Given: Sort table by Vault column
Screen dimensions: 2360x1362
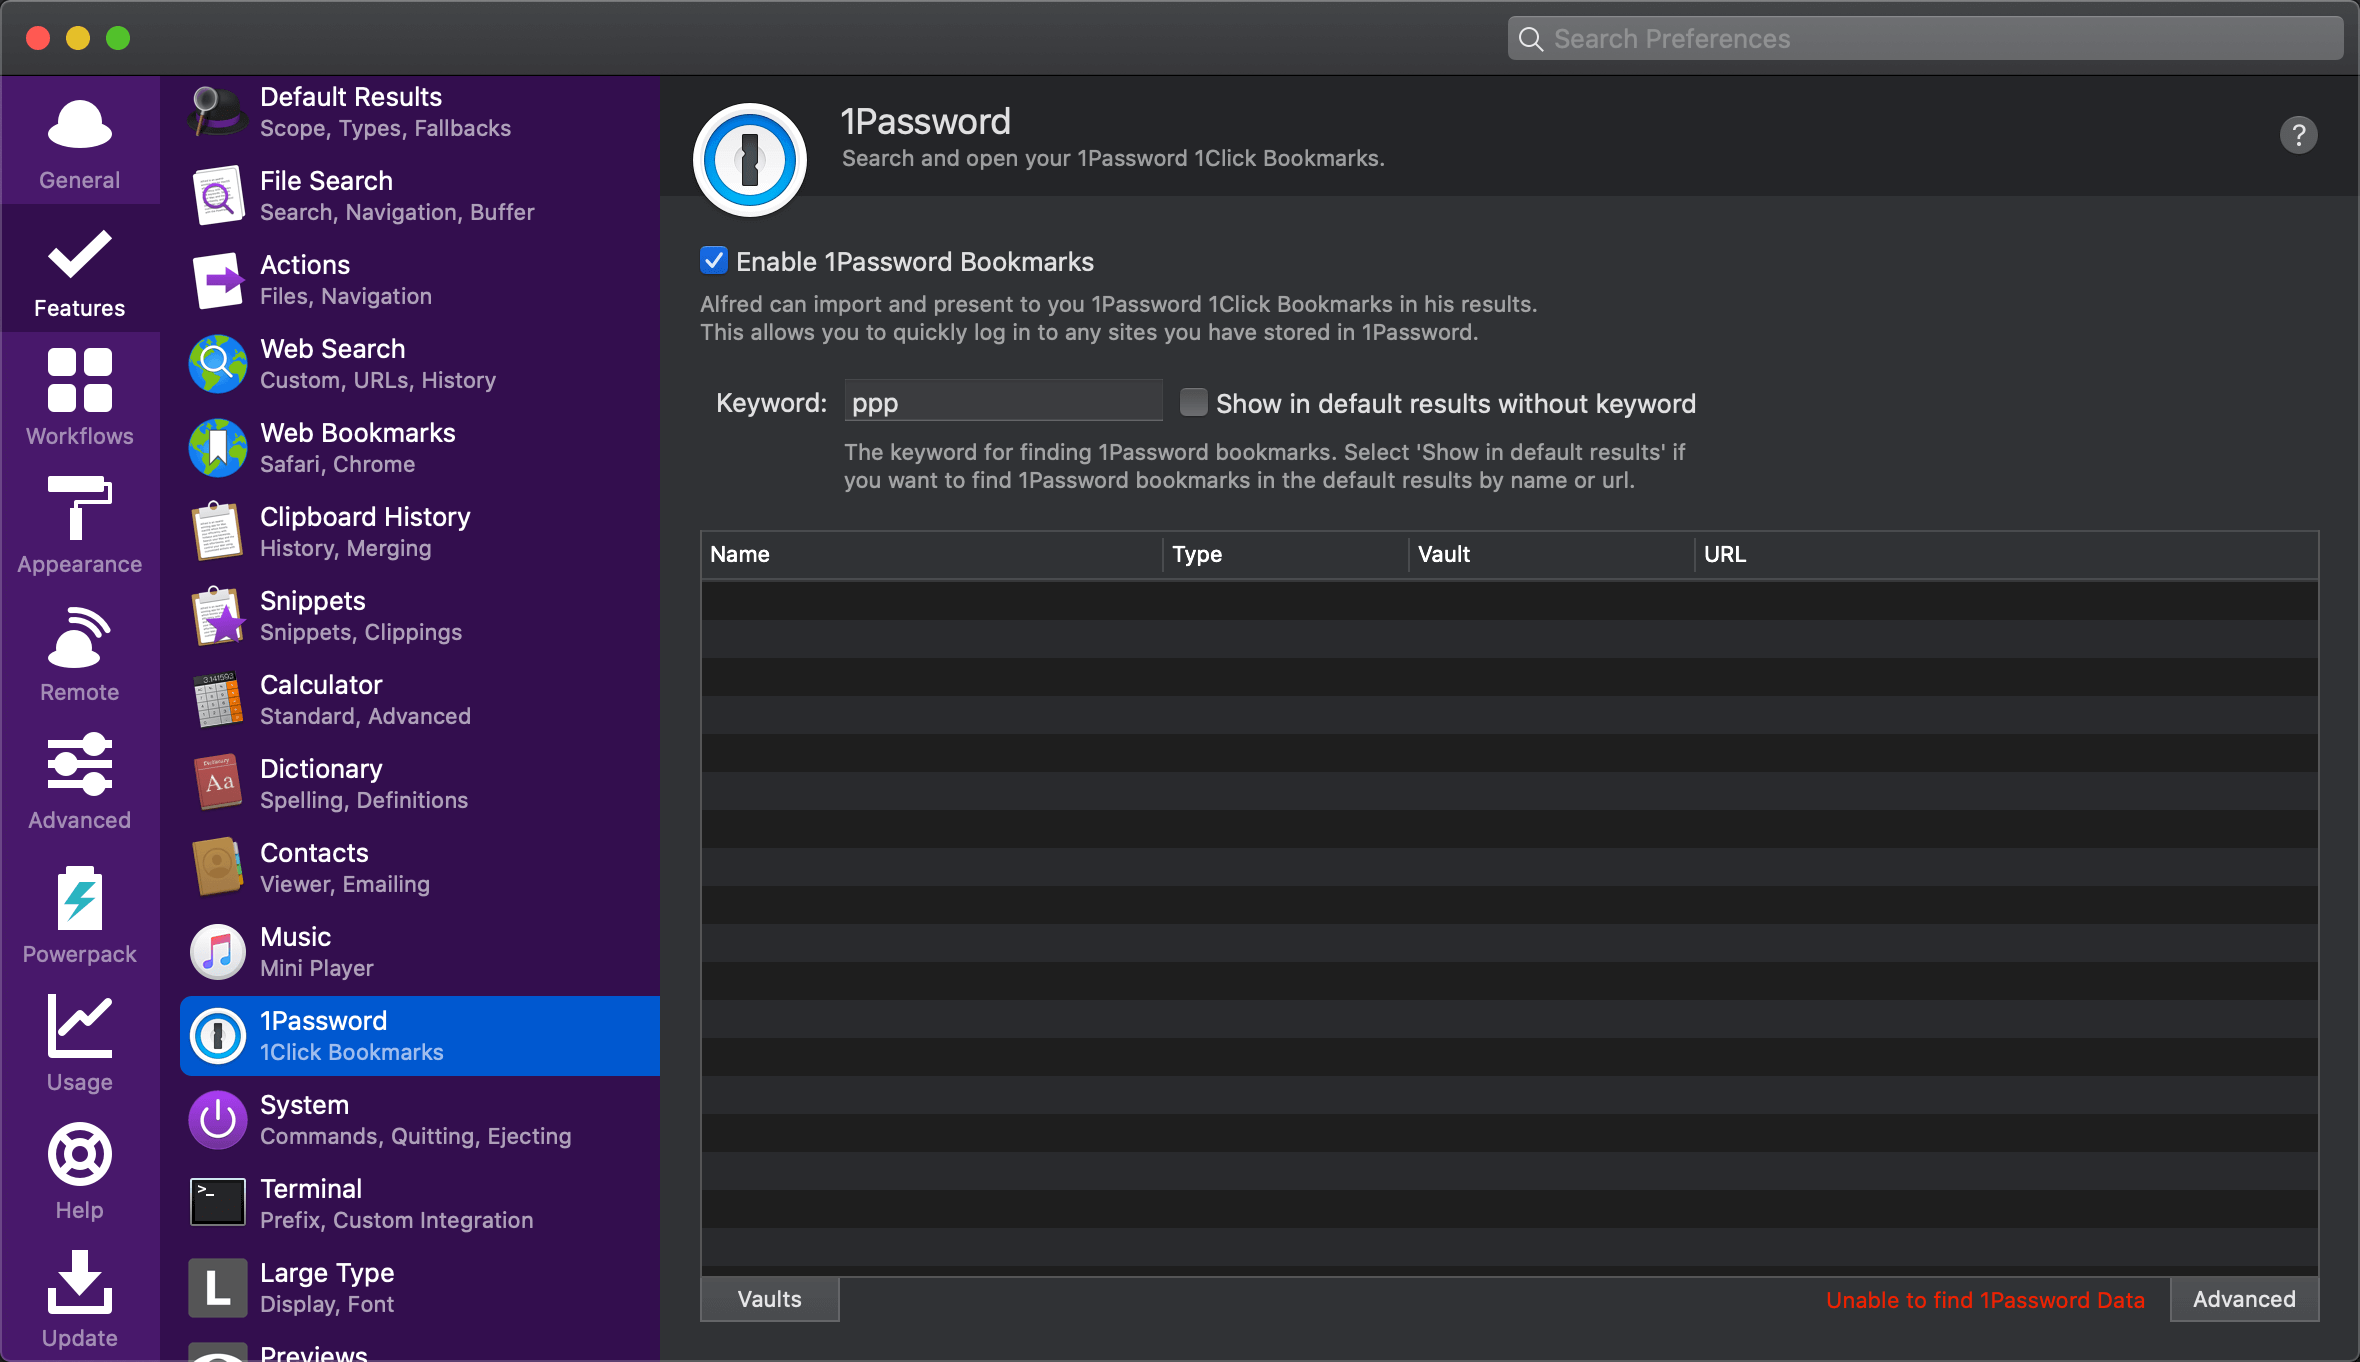Looking at the screenshot, I should tap(1552, 554).
